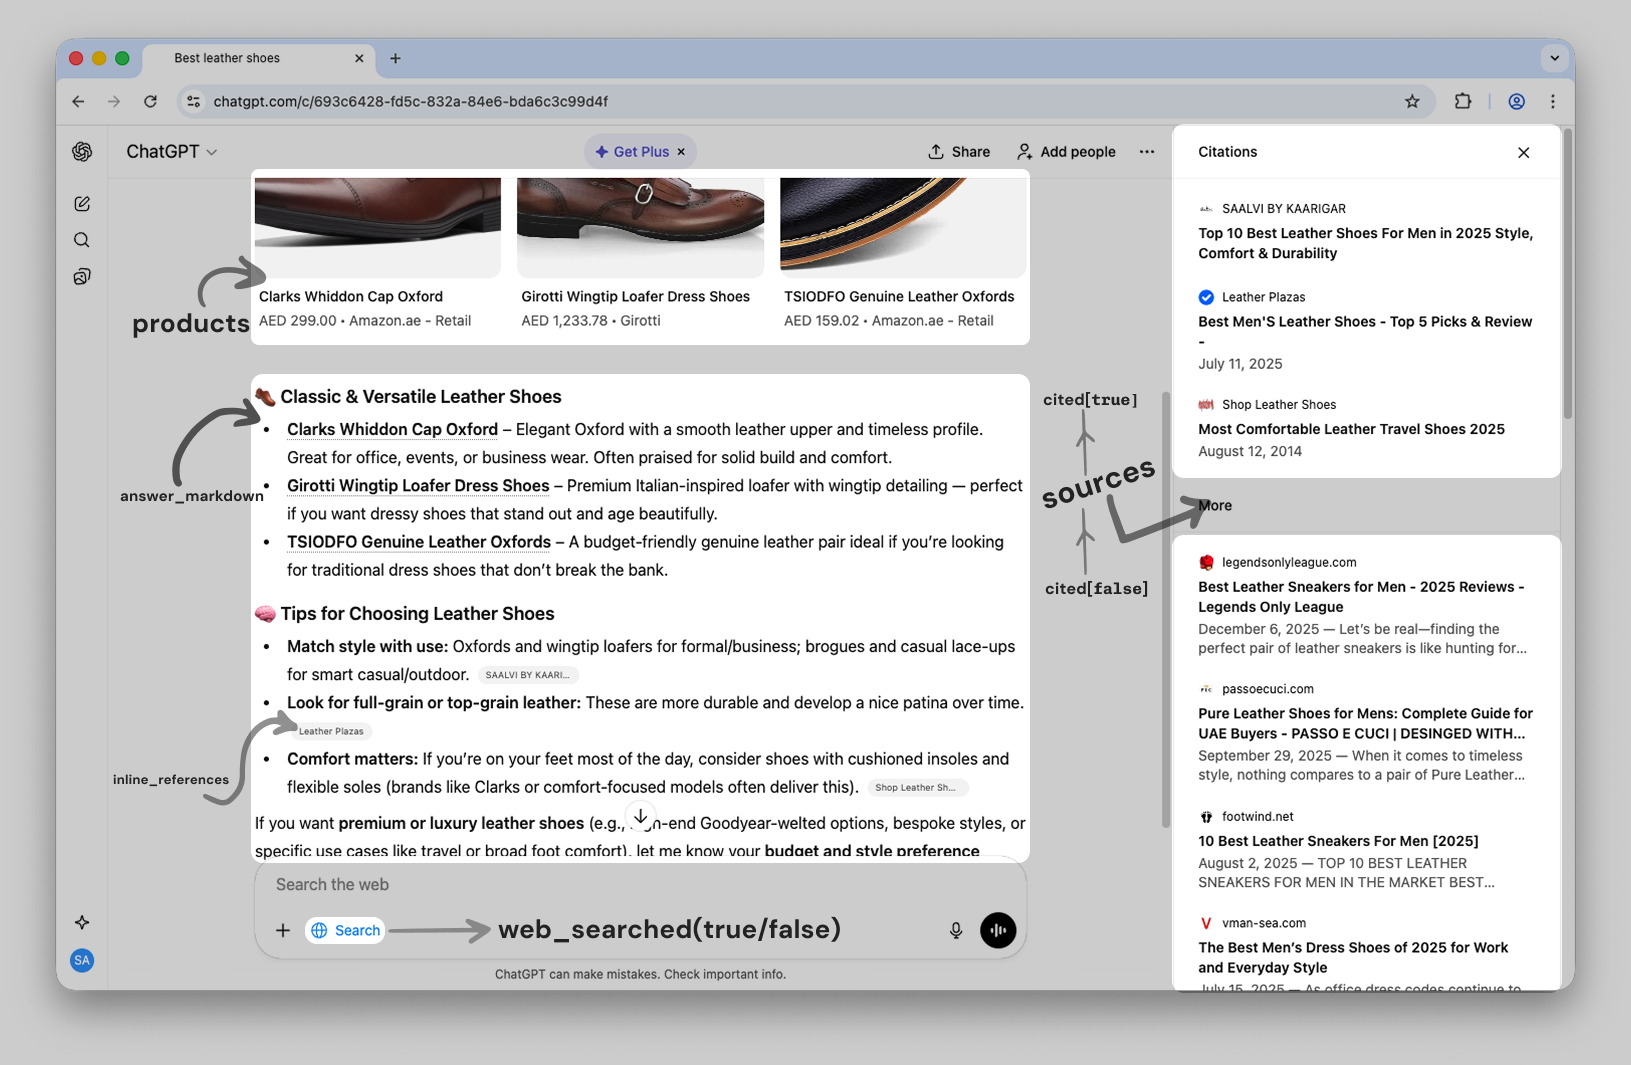Open the ChatGPT model selector dropdown

pyautogui.click(x=172, y=151)
